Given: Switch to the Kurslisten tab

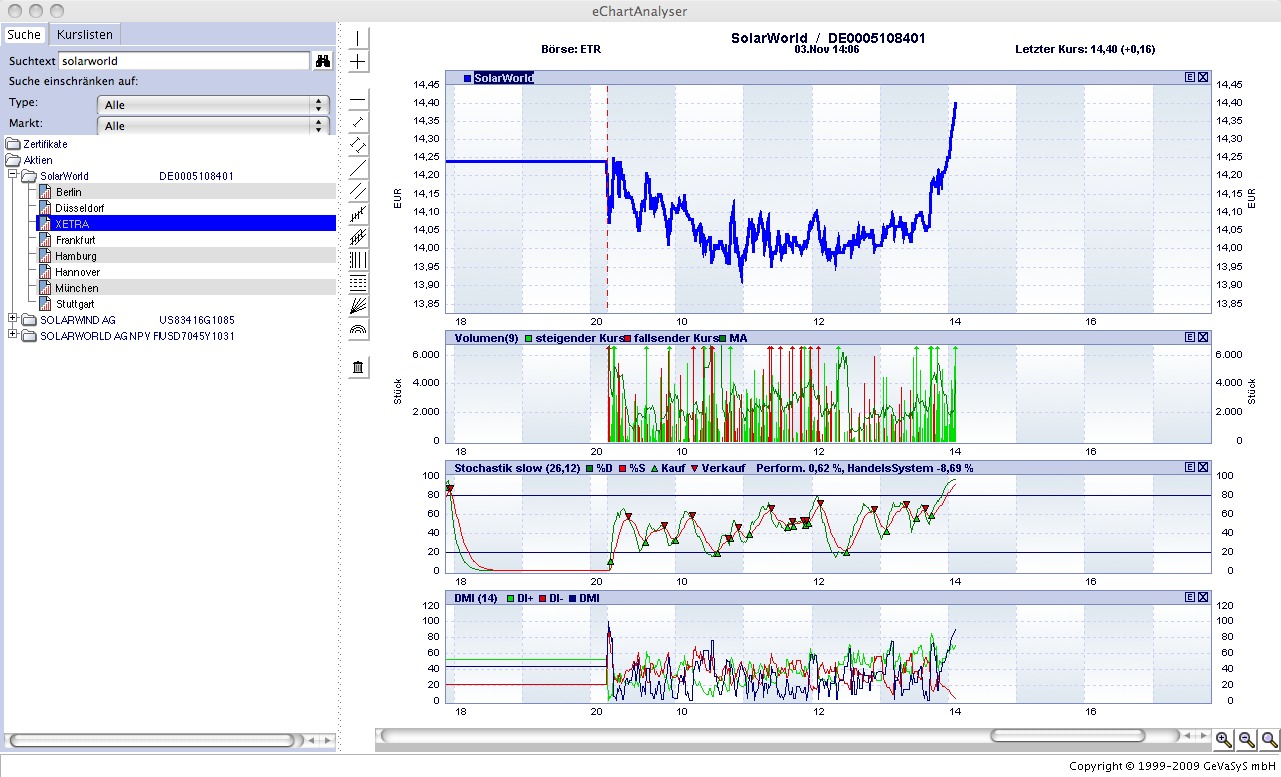Looking at the screenshot, I should click(x=84, y=34).
